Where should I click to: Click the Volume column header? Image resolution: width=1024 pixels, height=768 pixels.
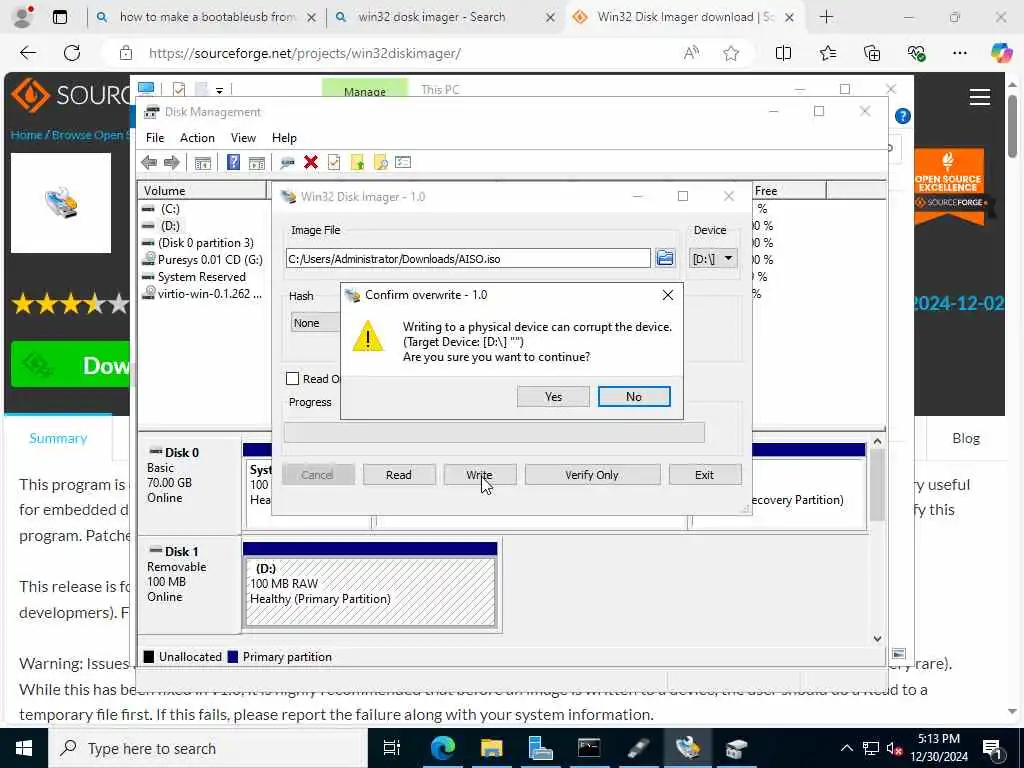[202, 191]
